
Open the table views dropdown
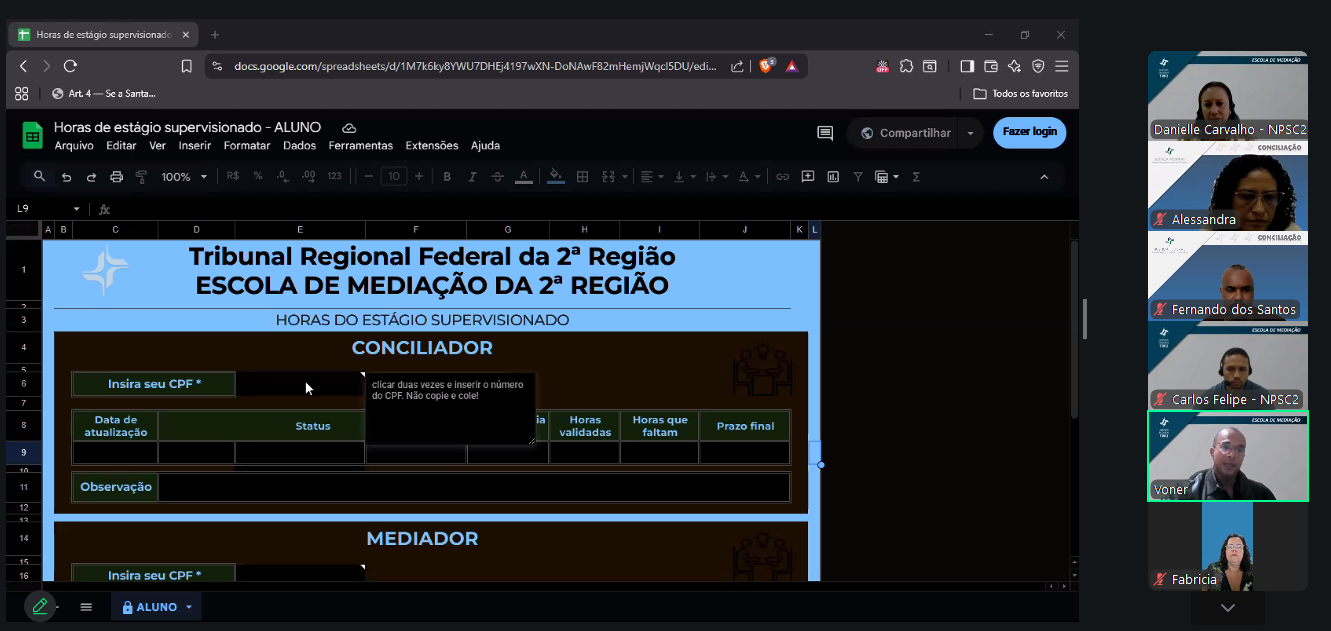pos(887,176)
